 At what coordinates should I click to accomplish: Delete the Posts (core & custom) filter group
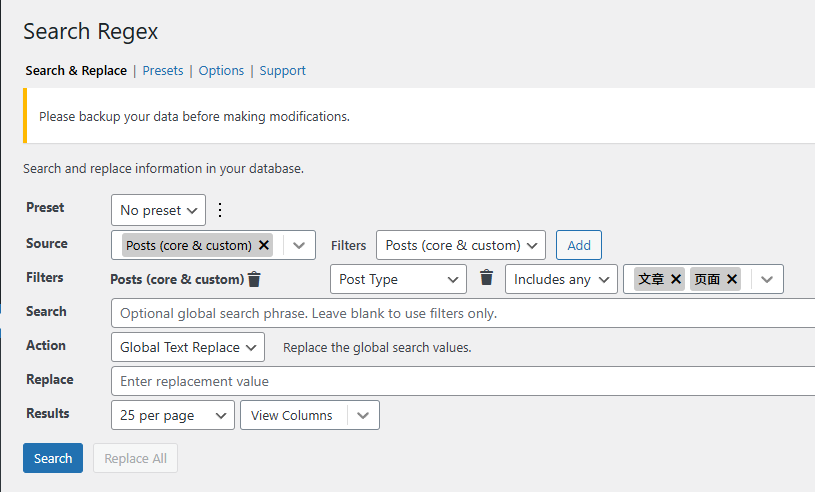pos(254,280)
